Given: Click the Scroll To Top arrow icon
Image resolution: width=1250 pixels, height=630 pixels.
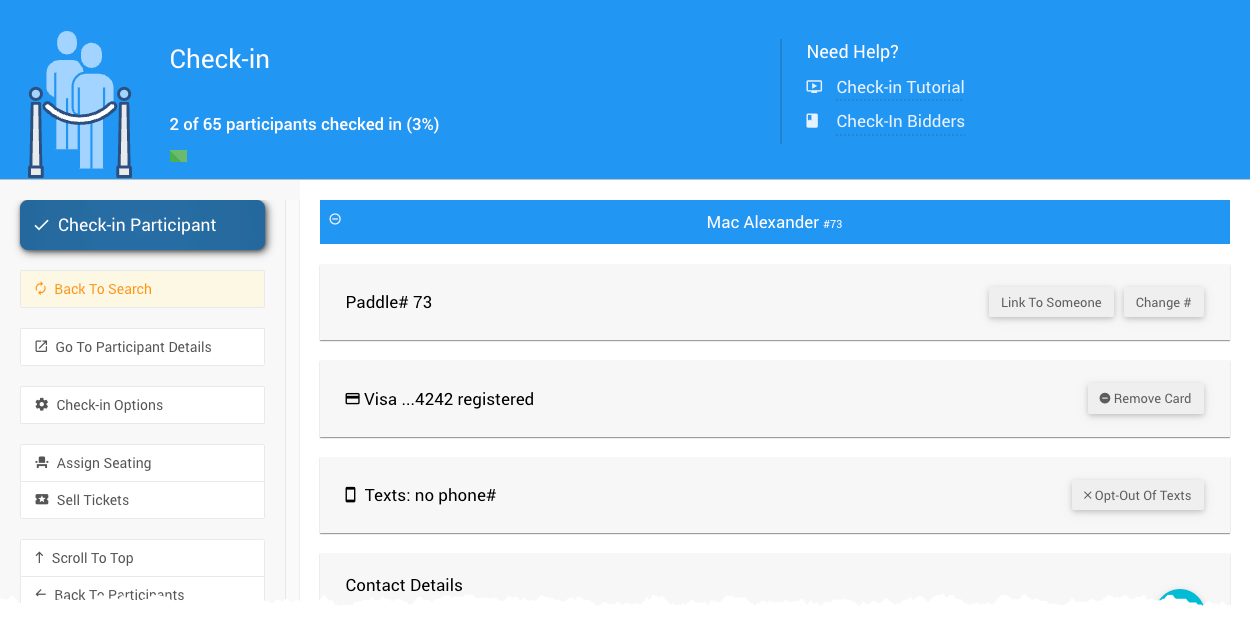Looking at the screenshot, I should [40, 558].
